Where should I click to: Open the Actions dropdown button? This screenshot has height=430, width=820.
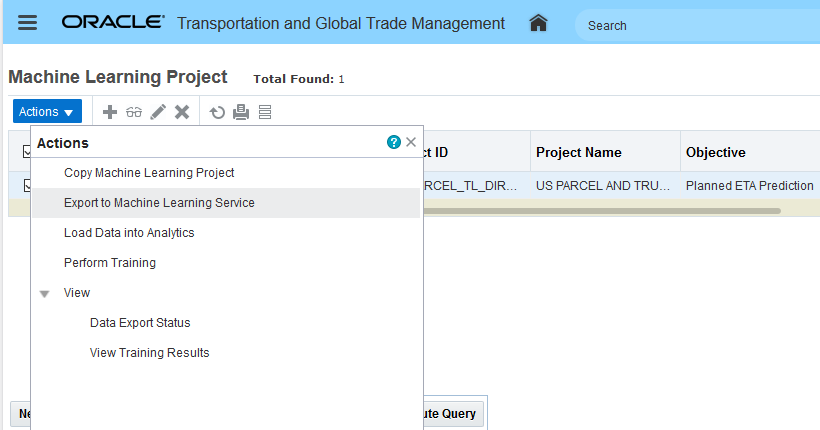point(47,112)
